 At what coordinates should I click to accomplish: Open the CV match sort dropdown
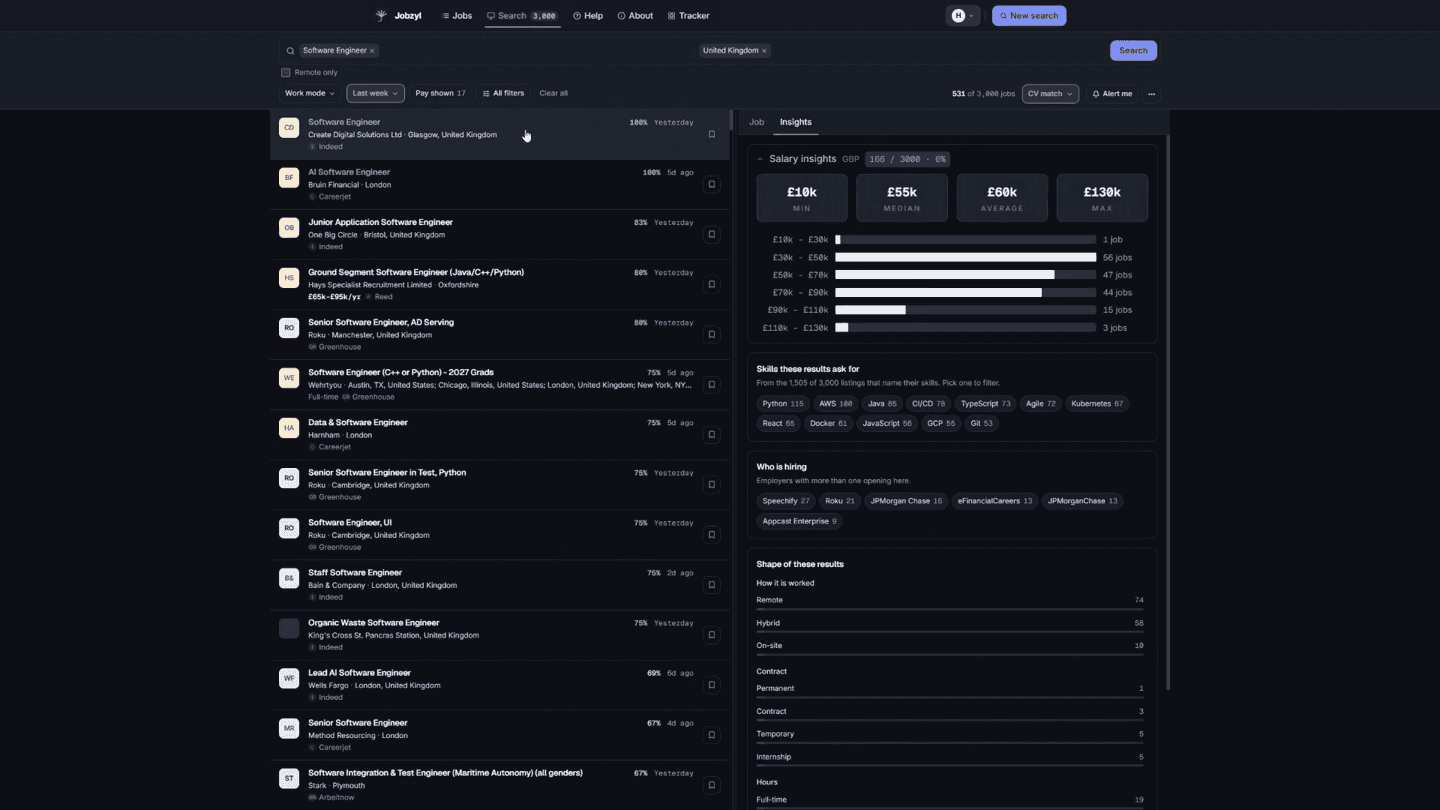click(x=1050, y=94)
